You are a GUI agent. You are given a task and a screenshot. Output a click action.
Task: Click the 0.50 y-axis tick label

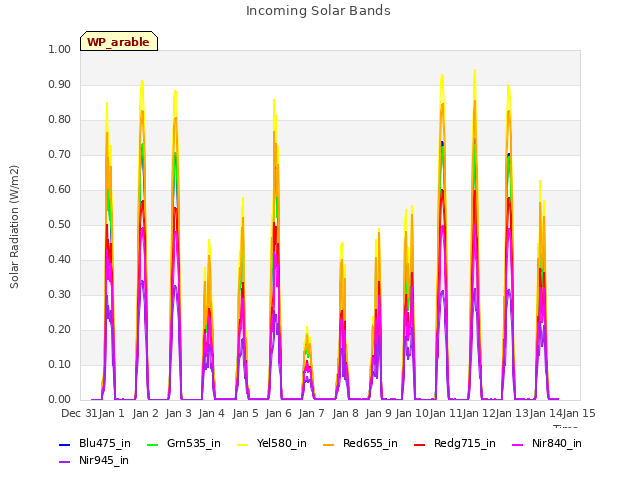tap(60, 224)
